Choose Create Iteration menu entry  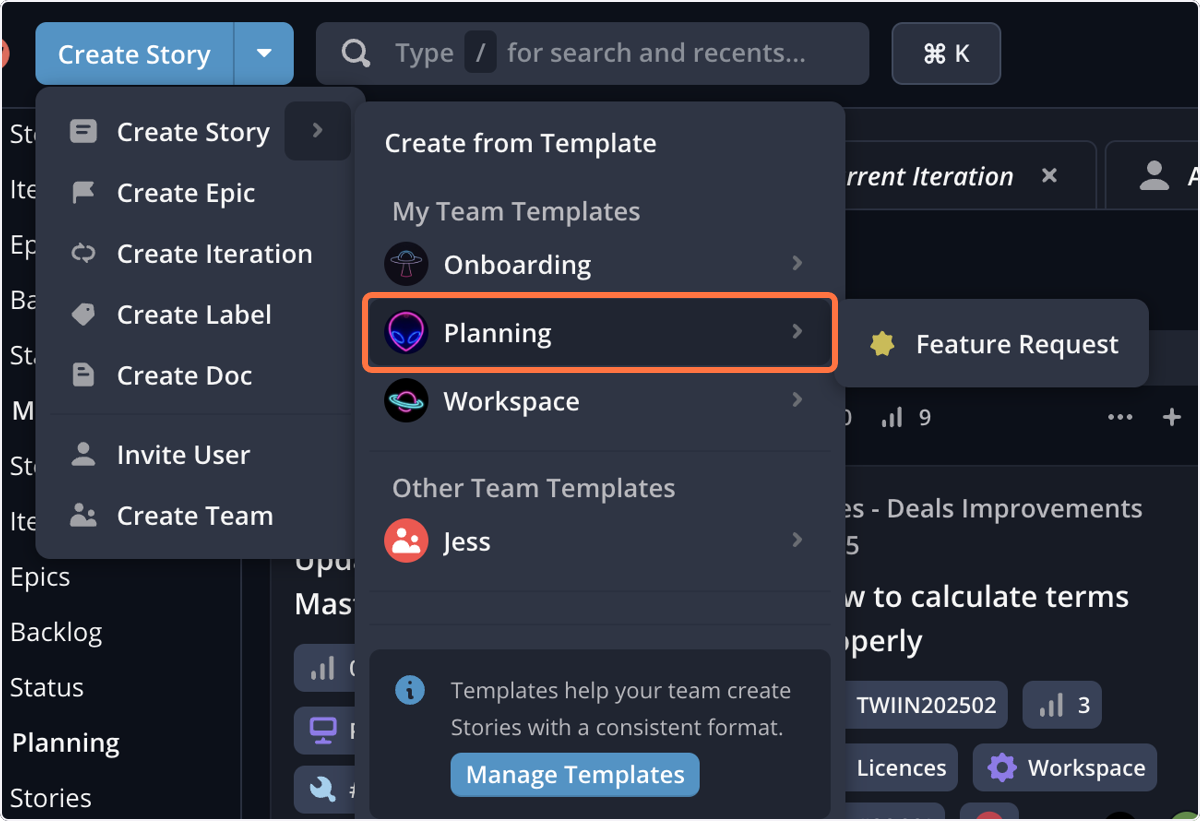click(x=214, y=254)
